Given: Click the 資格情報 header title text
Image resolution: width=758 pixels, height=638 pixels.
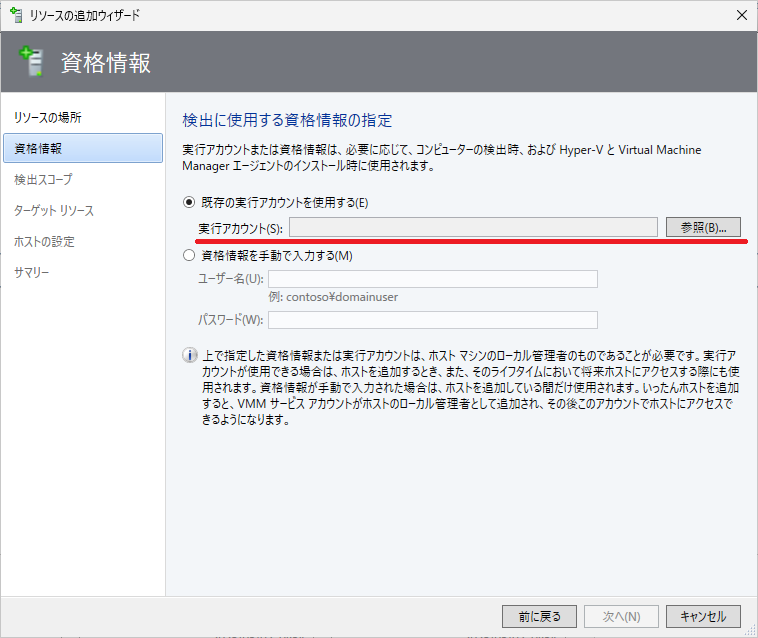Looking at the screenshot, I should pos(105,63).
